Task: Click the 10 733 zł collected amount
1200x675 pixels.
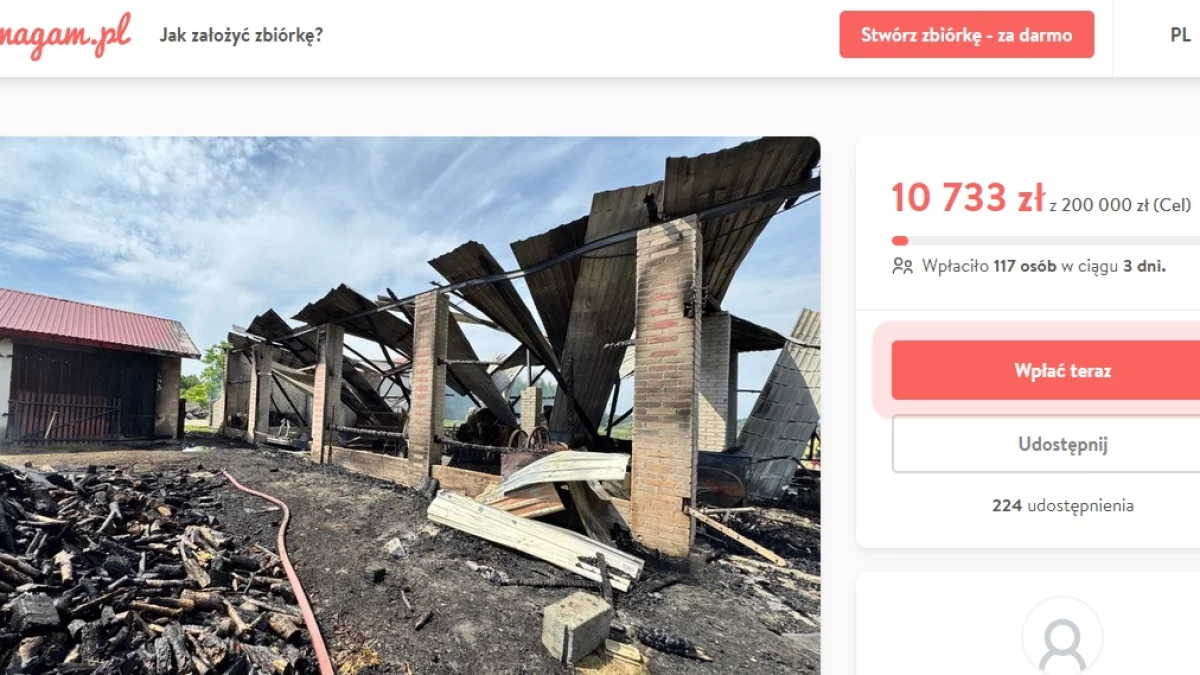Action: [x=968, y=198]
